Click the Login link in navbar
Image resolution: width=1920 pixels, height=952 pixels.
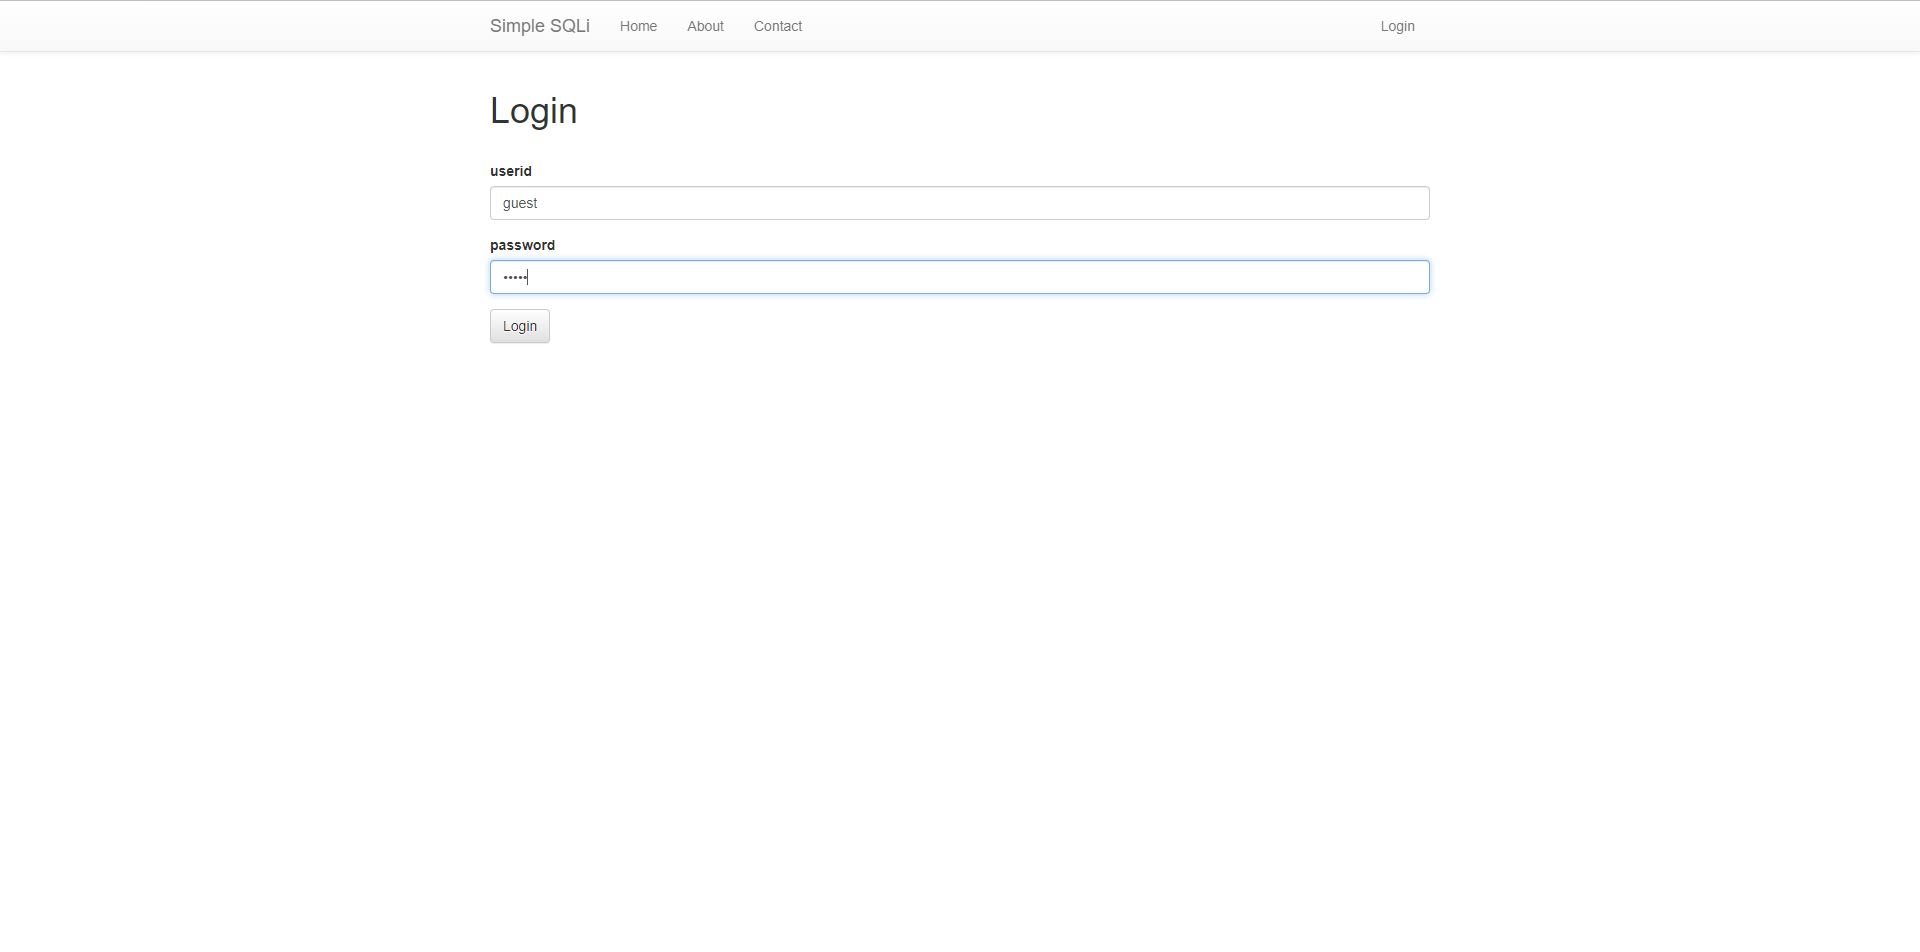(x=1397, y=26)
